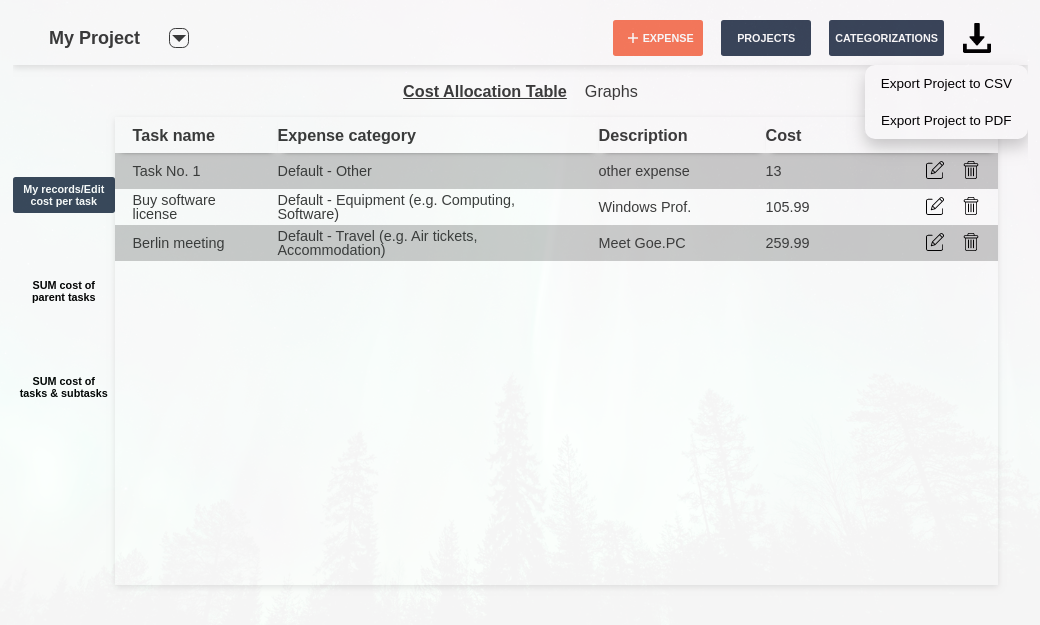Click the Cost column header
Viewport: 1040px width, 625px height.
coord(783,136)
